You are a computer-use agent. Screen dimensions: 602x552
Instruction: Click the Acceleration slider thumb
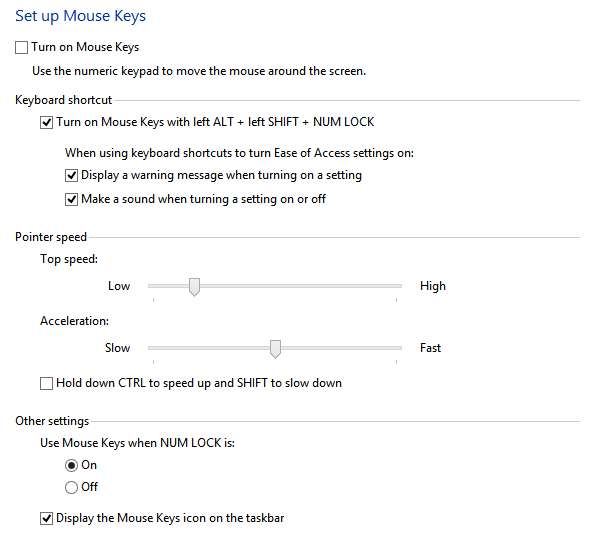tap(275, 348)
